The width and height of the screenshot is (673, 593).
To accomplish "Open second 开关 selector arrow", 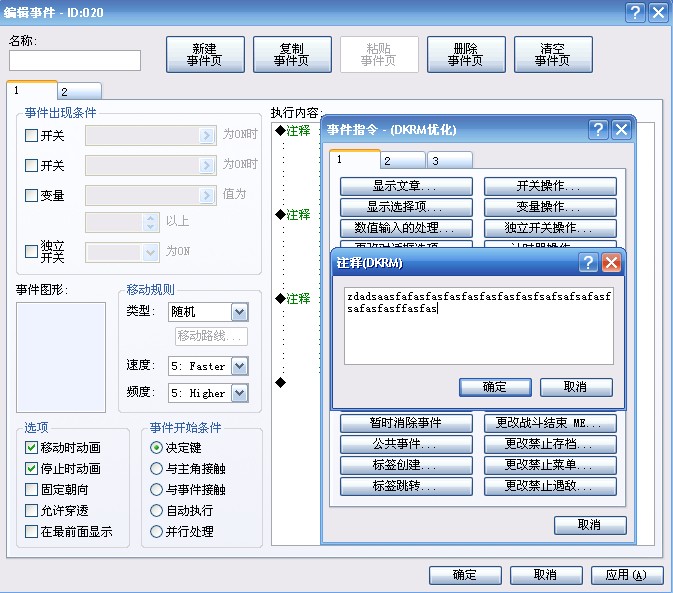I will click(x=207, y=165).
